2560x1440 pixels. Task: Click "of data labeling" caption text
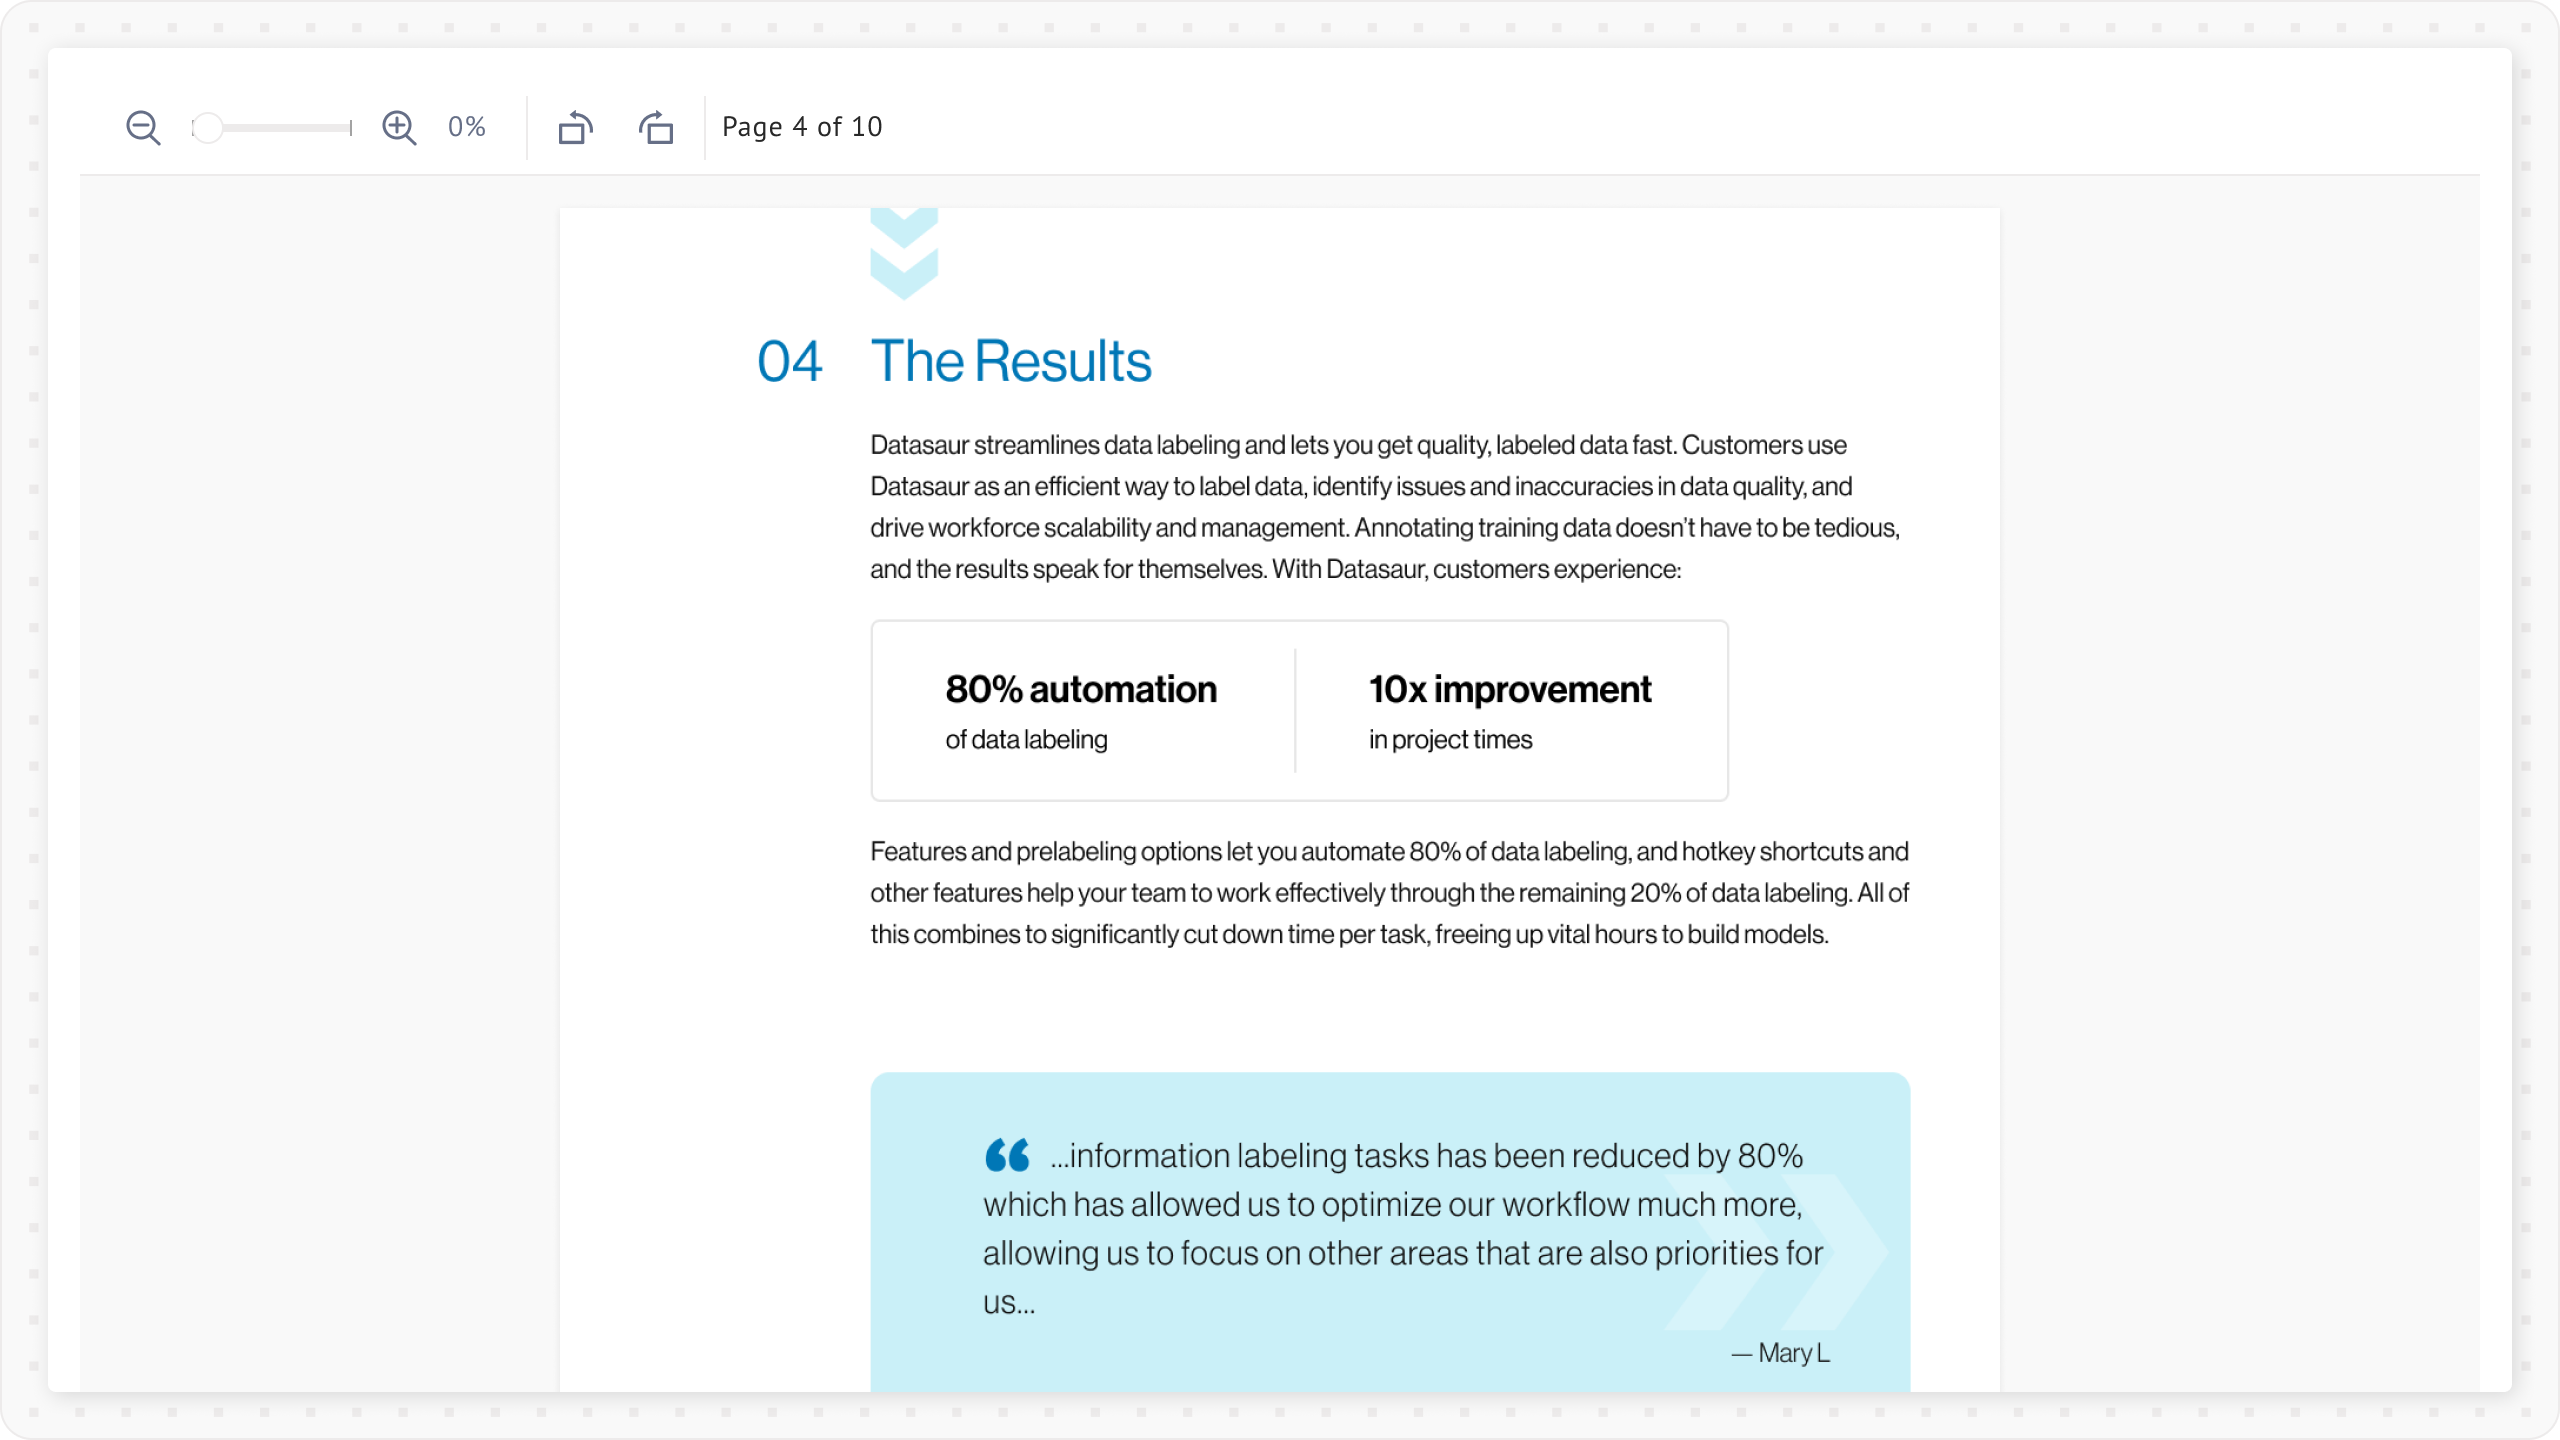tap(1026, 740)
